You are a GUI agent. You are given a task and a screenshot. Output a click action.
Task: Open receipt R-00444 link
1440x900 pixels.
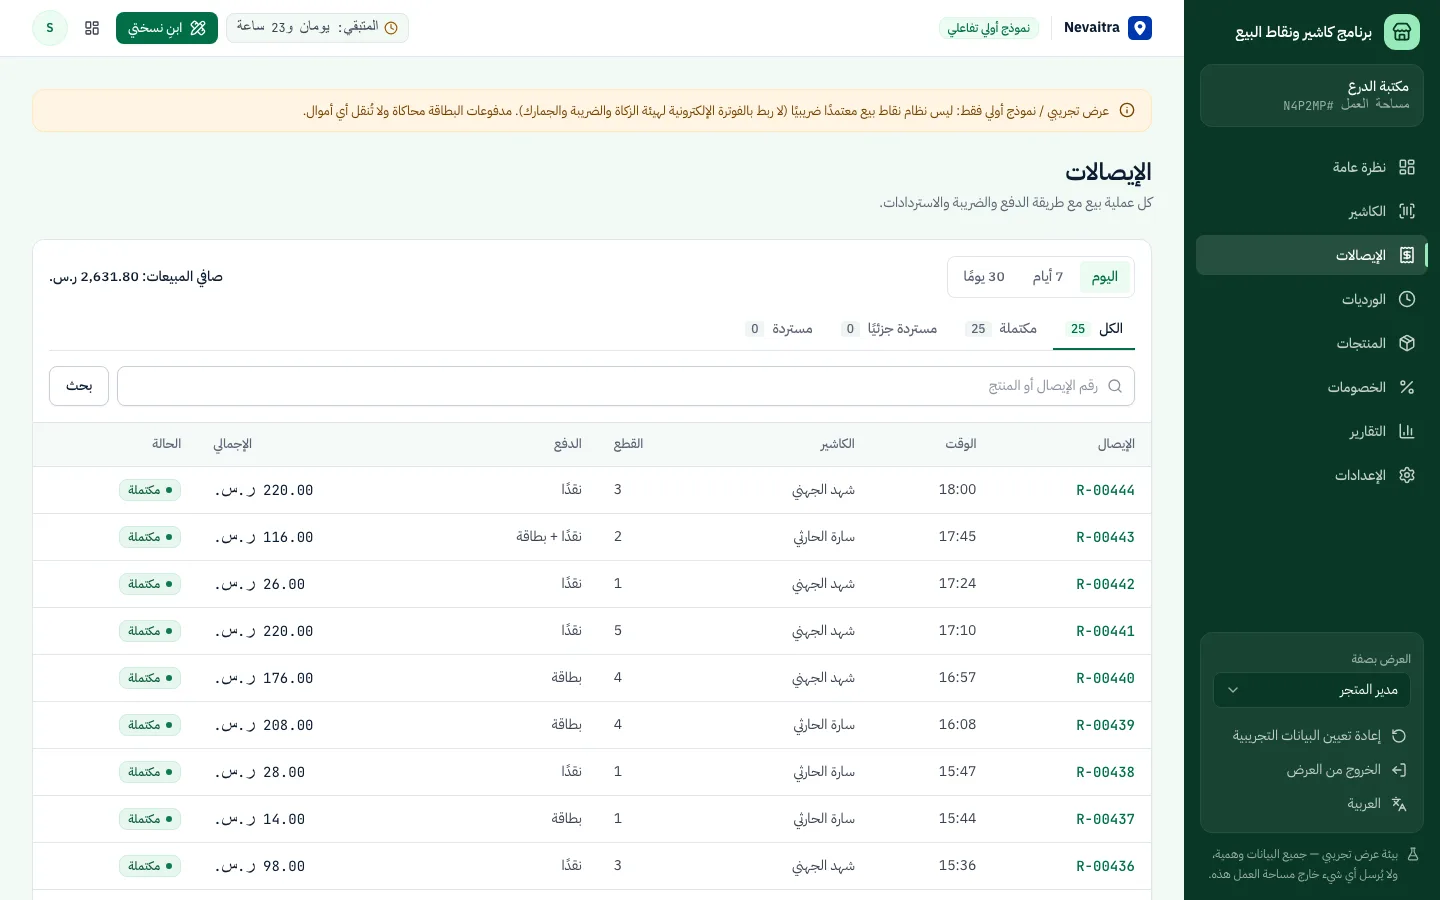click(x=1105, y=490)
